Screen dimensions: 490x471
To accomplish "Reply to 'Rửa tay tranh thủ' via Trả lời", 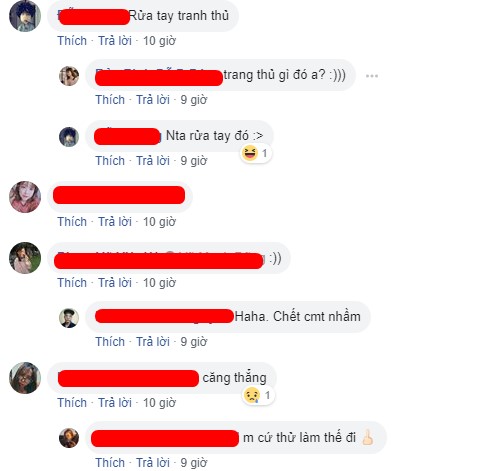I will pos(115,41).
